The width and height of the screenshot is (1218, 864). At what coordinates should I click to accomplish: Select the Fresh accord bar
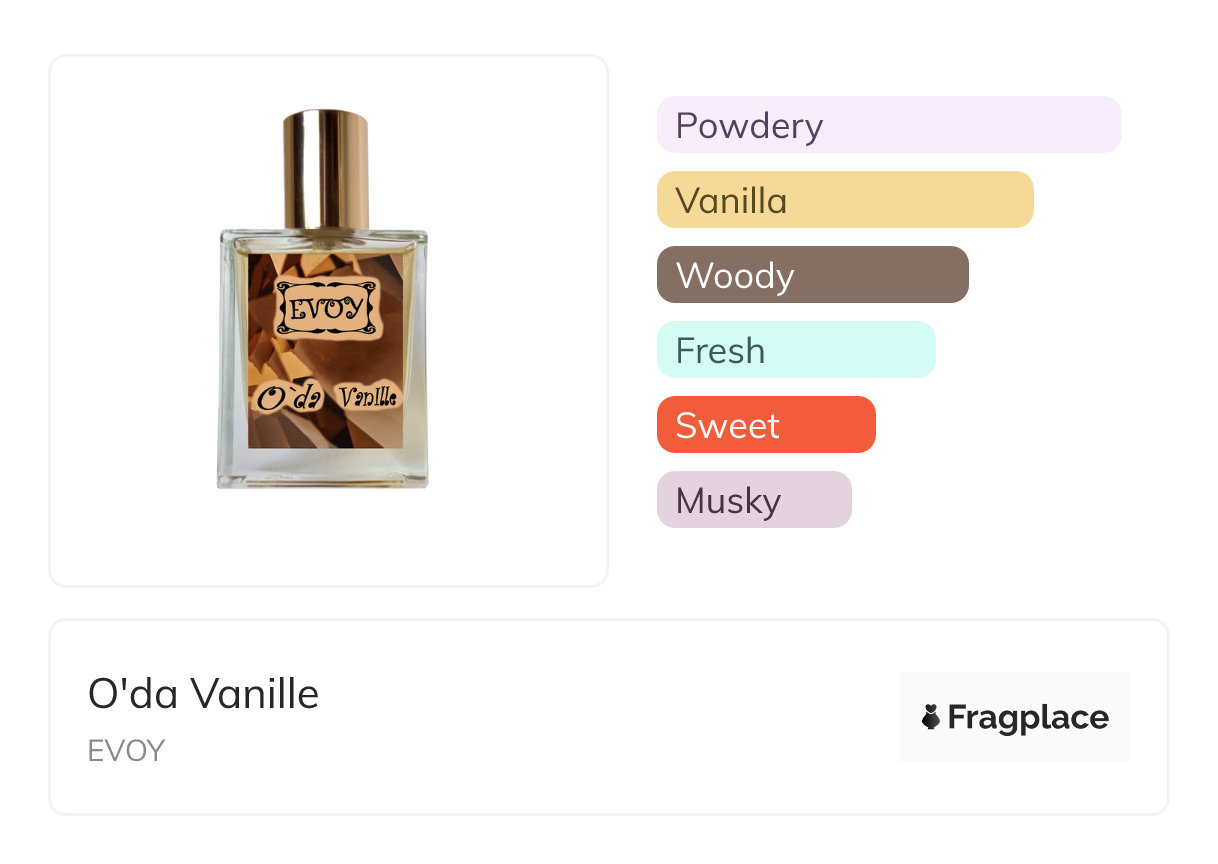tap(795, 350)
